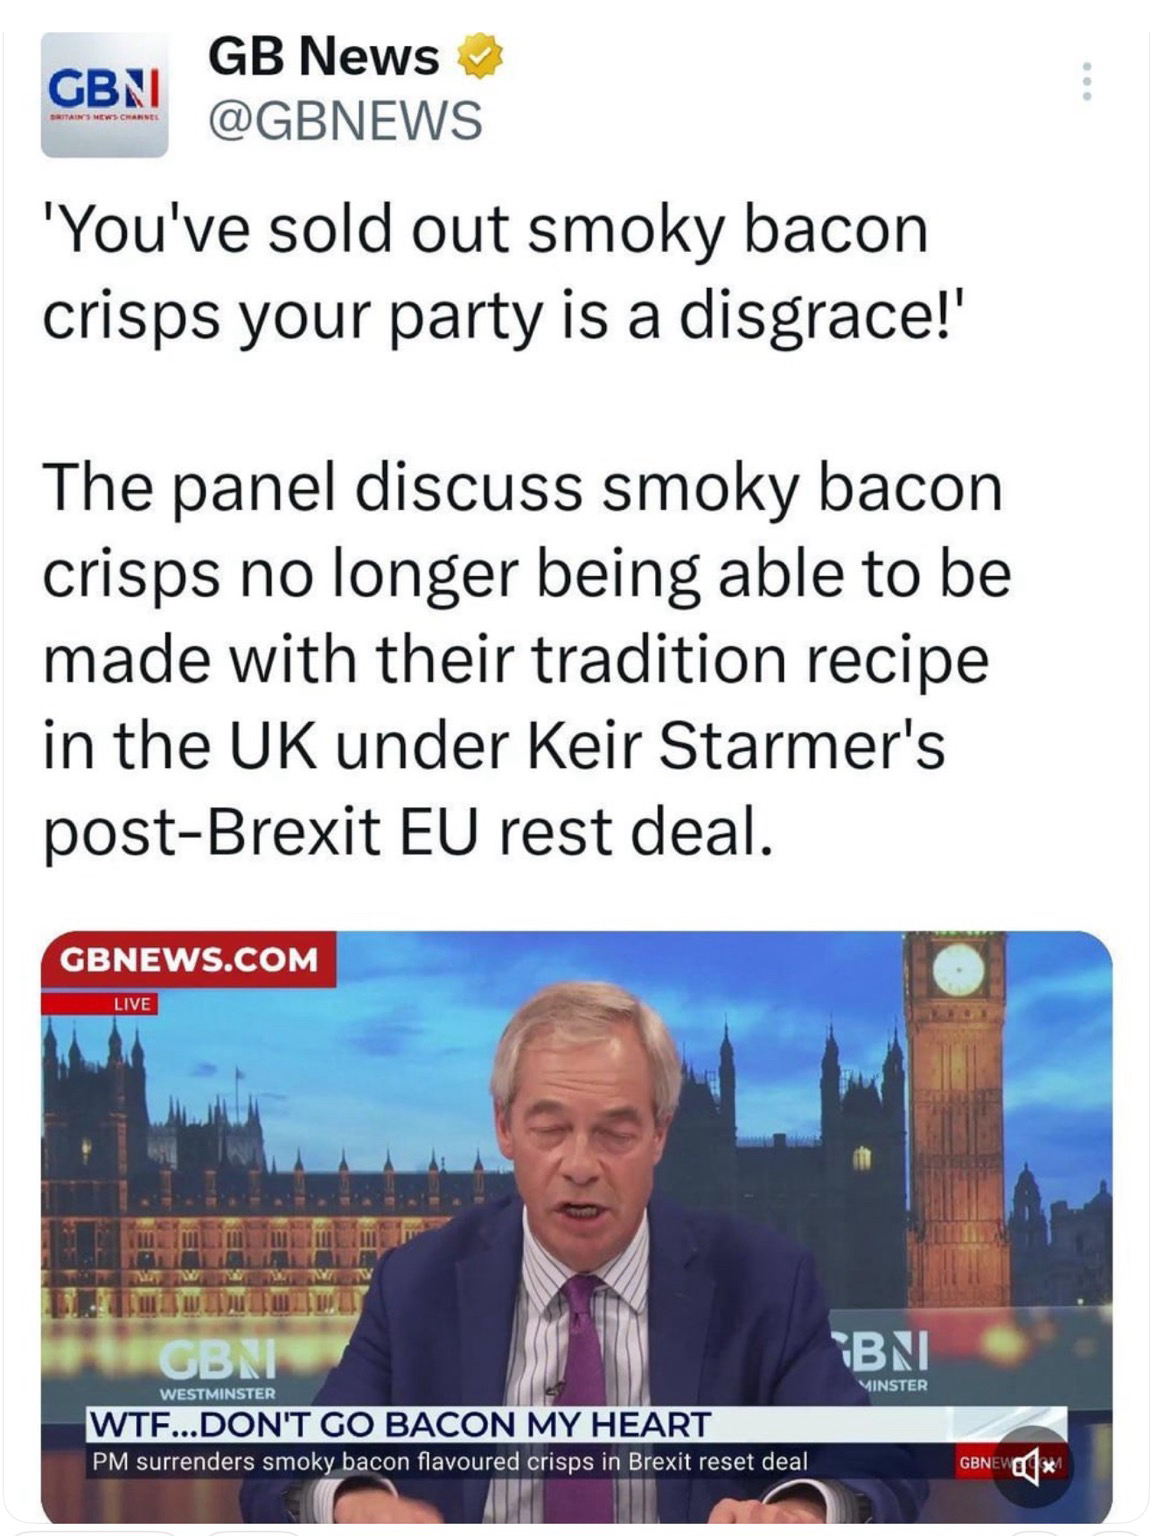
Task: Click the gold verified badge
Action: point(479,56)
